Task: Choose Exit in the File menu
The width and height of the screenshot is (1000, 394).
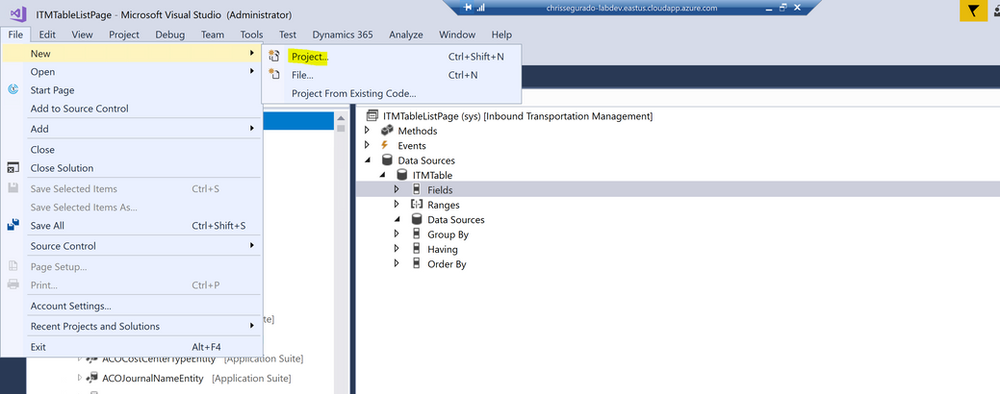Action: (x=131, y=347)
